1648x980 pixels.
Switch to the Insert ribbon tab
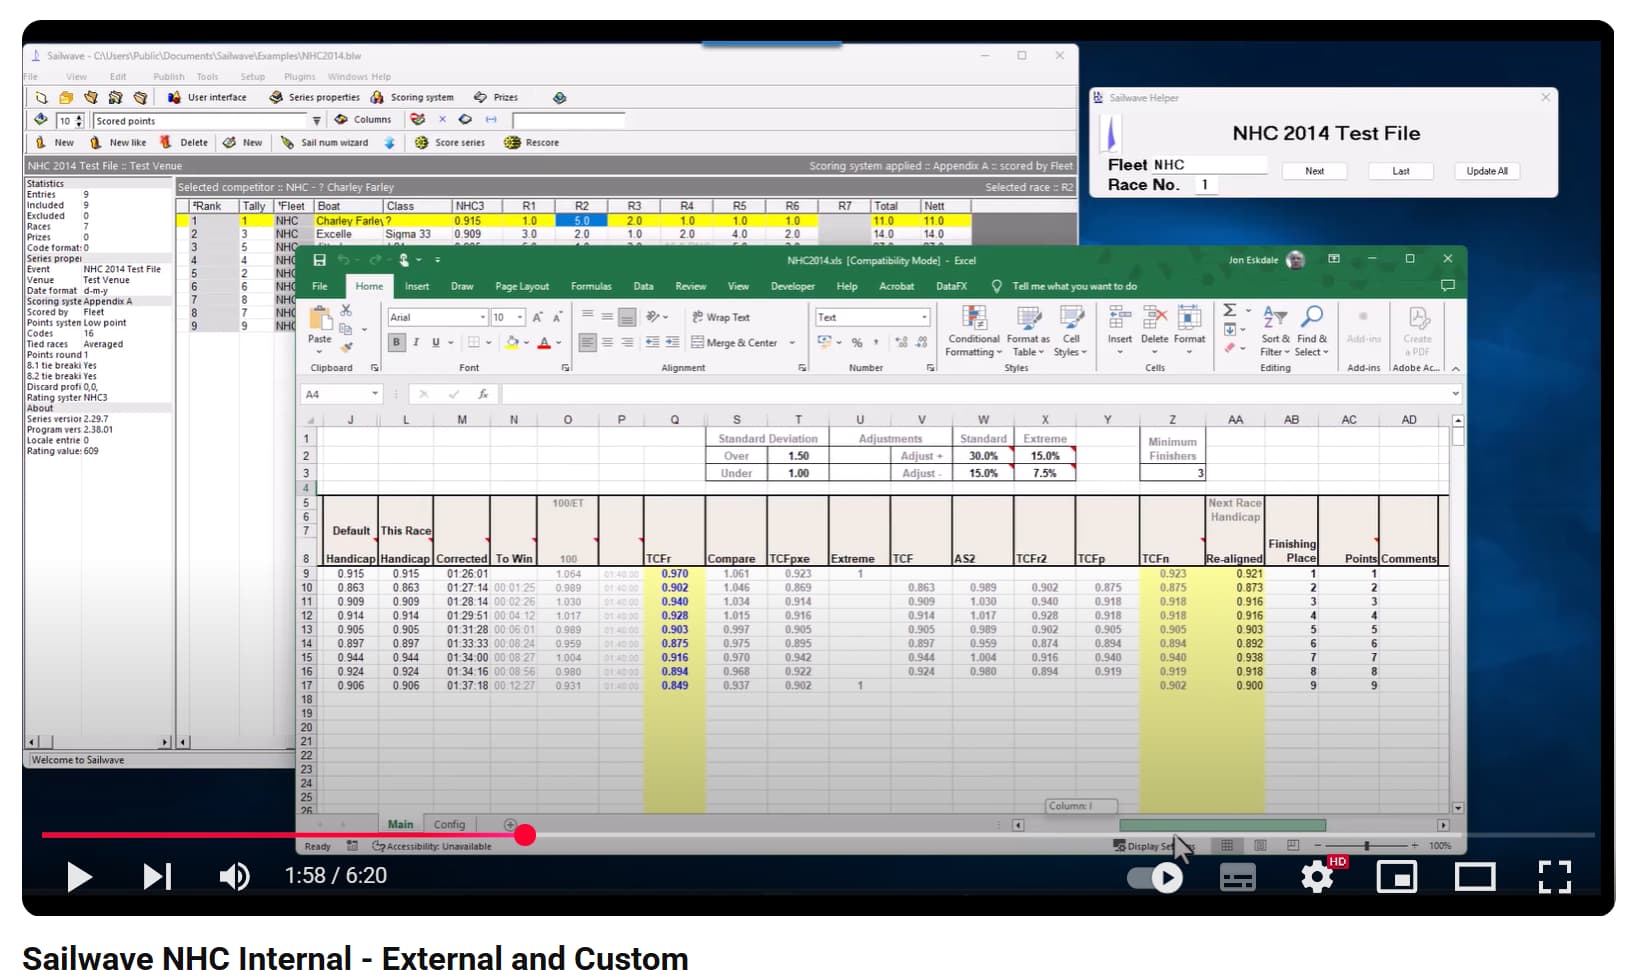pyautogui.click(x=416, y=286)
